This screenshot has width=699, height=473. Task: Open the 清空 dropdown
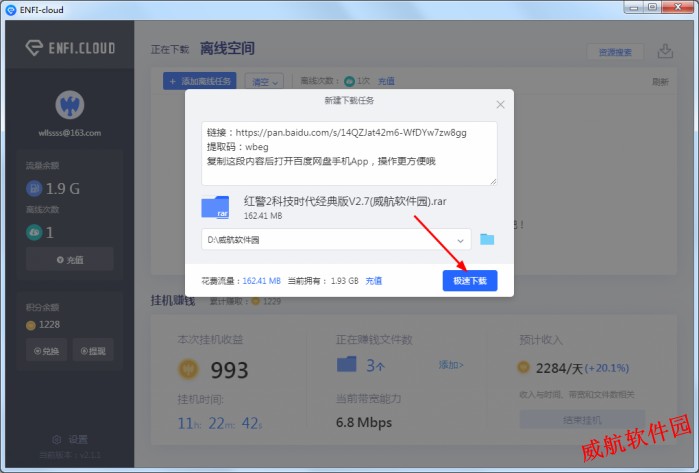[x=264, y=82]
